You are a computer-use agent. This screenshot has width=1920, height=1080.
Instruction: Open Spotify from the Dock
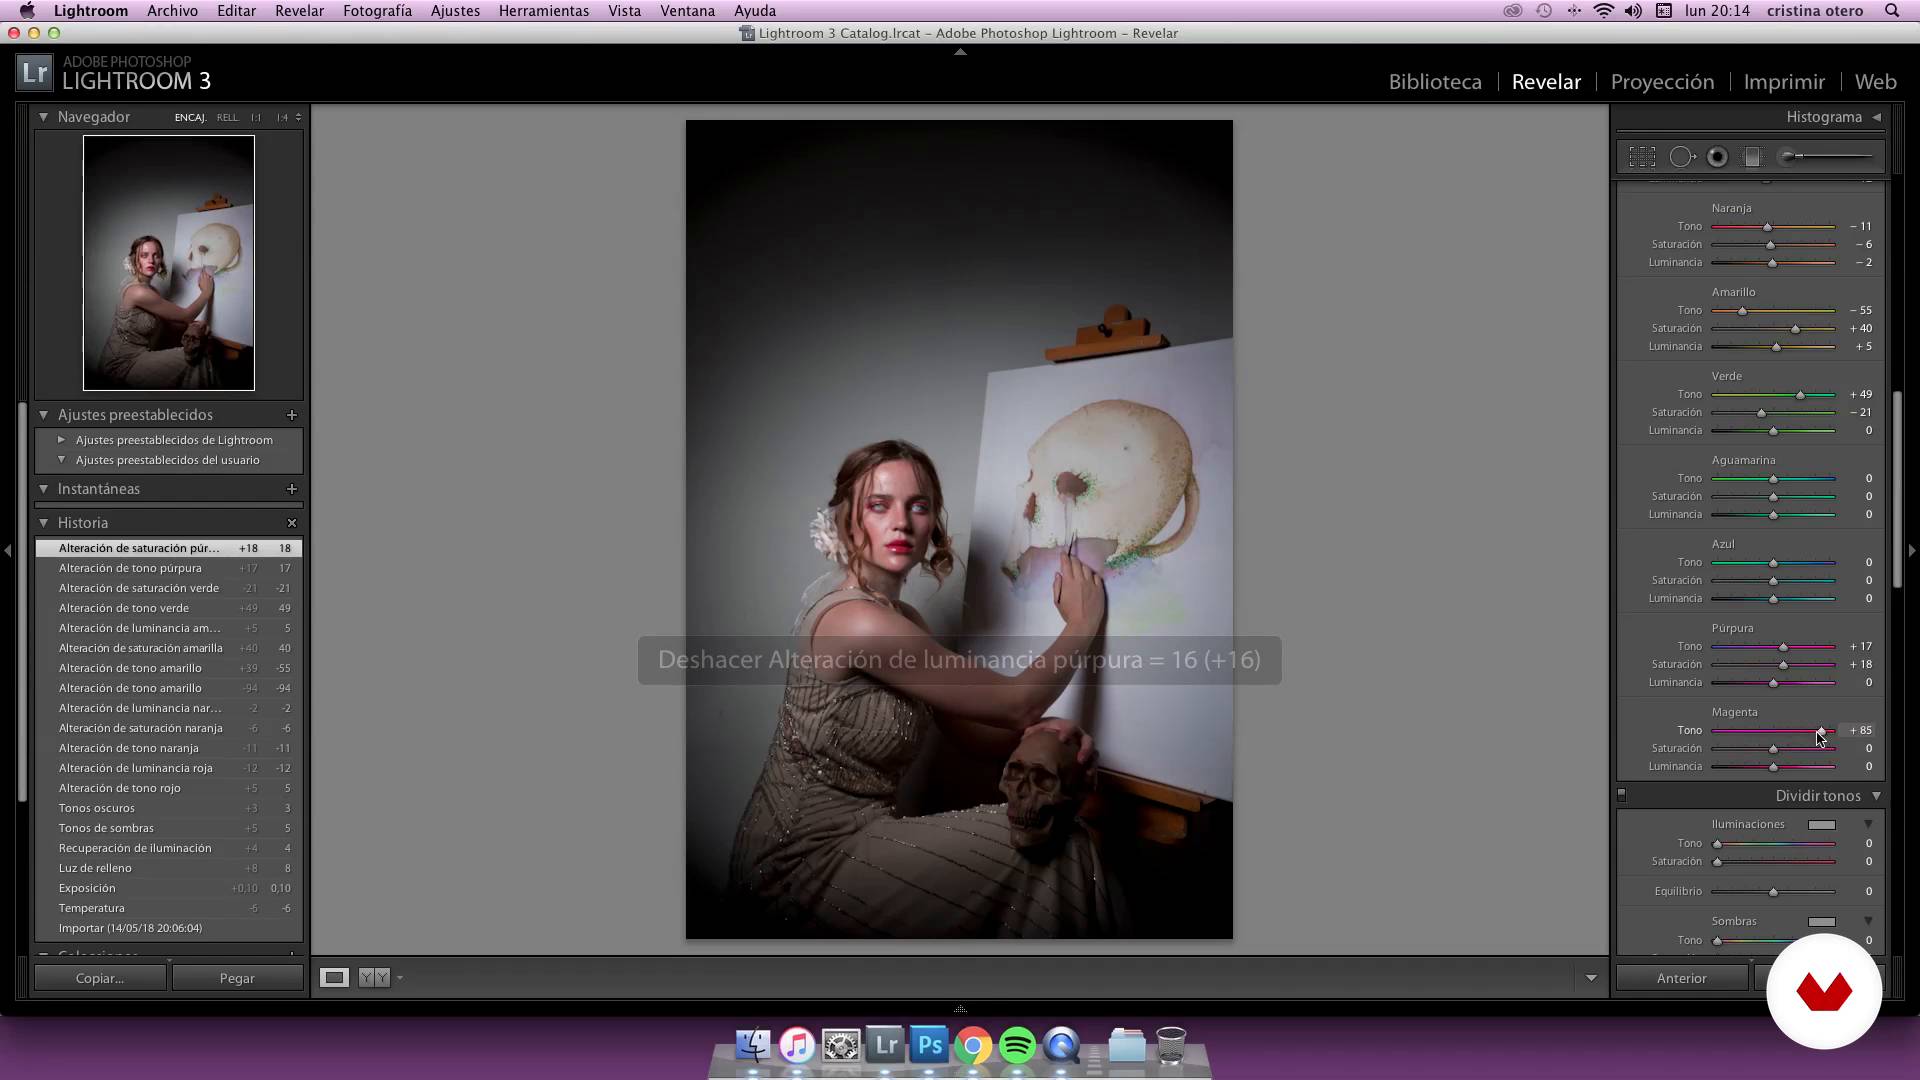pos(1017,1046)
